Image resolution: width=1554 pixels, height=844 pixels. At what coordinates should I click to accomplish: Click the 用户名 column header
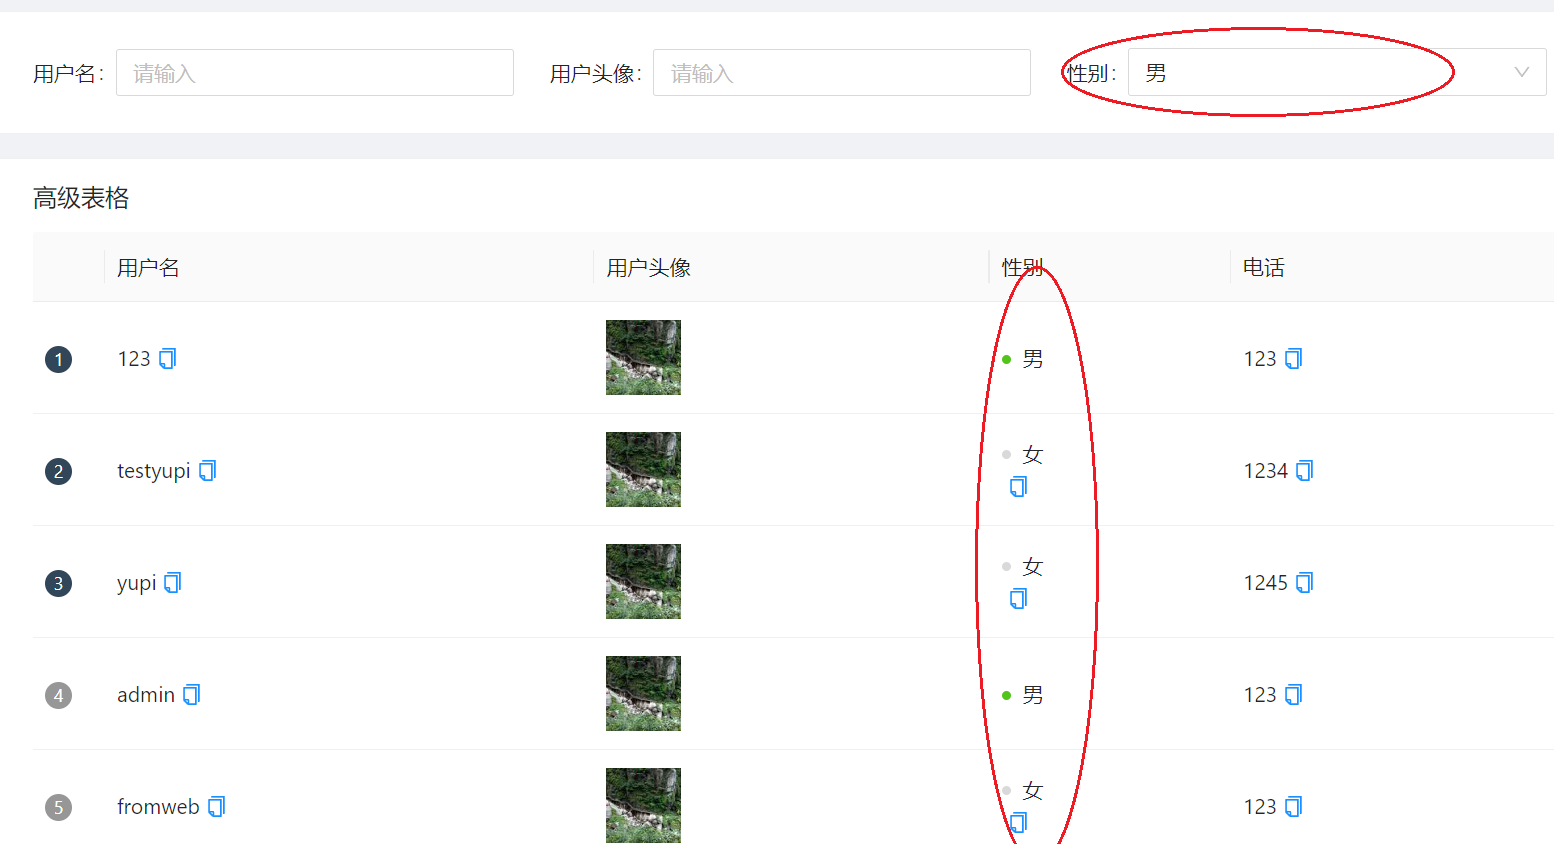[x=148, y=267]
